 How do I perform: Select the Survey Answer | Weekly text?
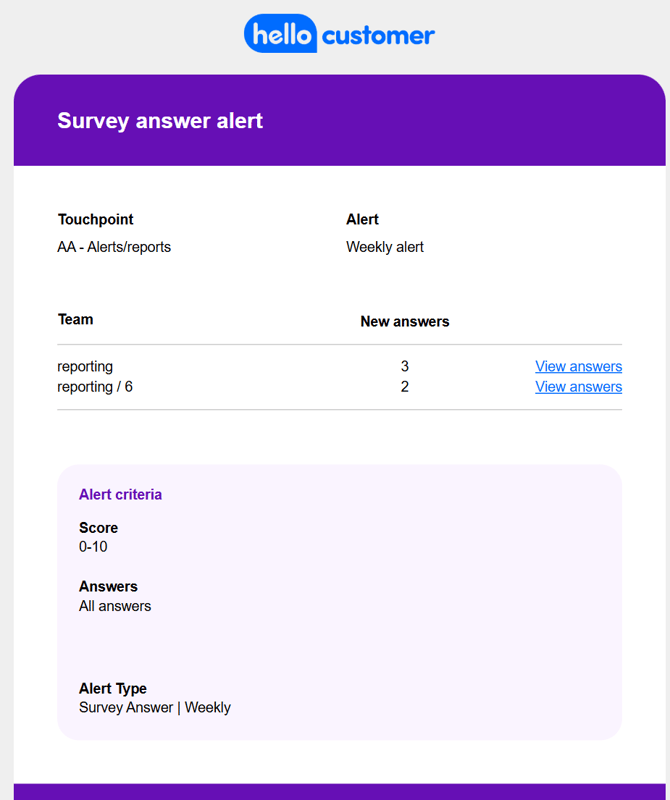[x=155, y=708]
